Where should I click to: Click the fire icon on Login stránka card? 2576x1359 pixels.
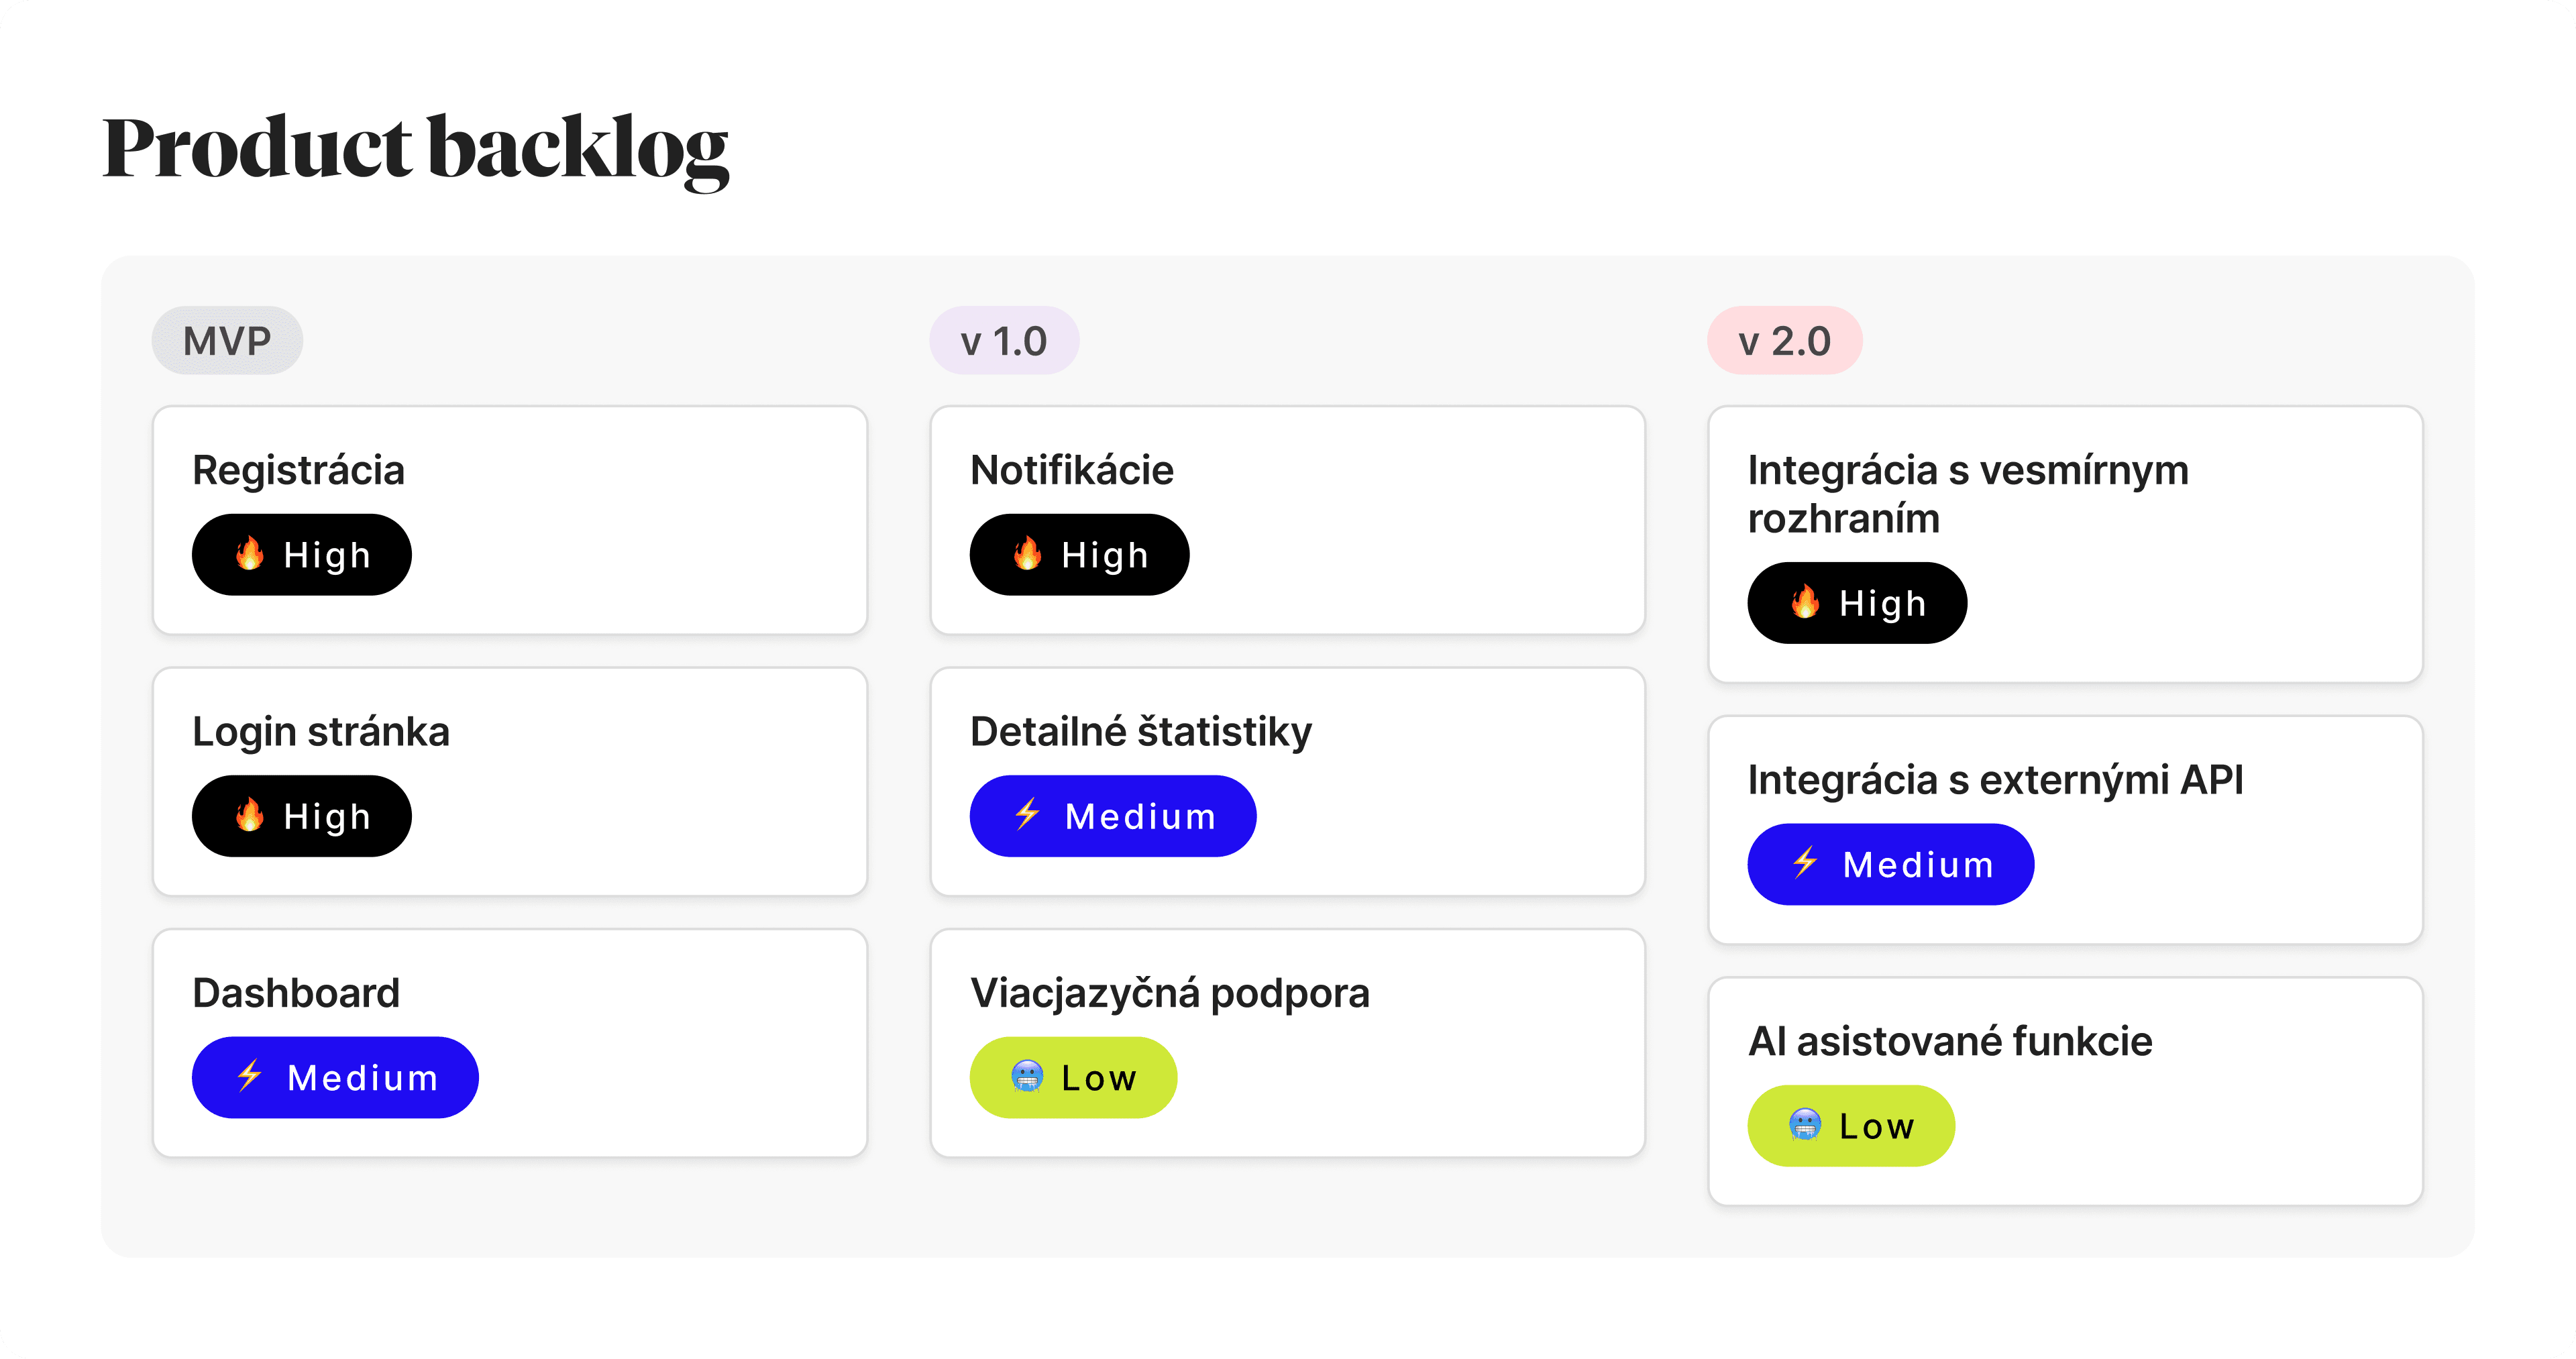tap(249, 815)
